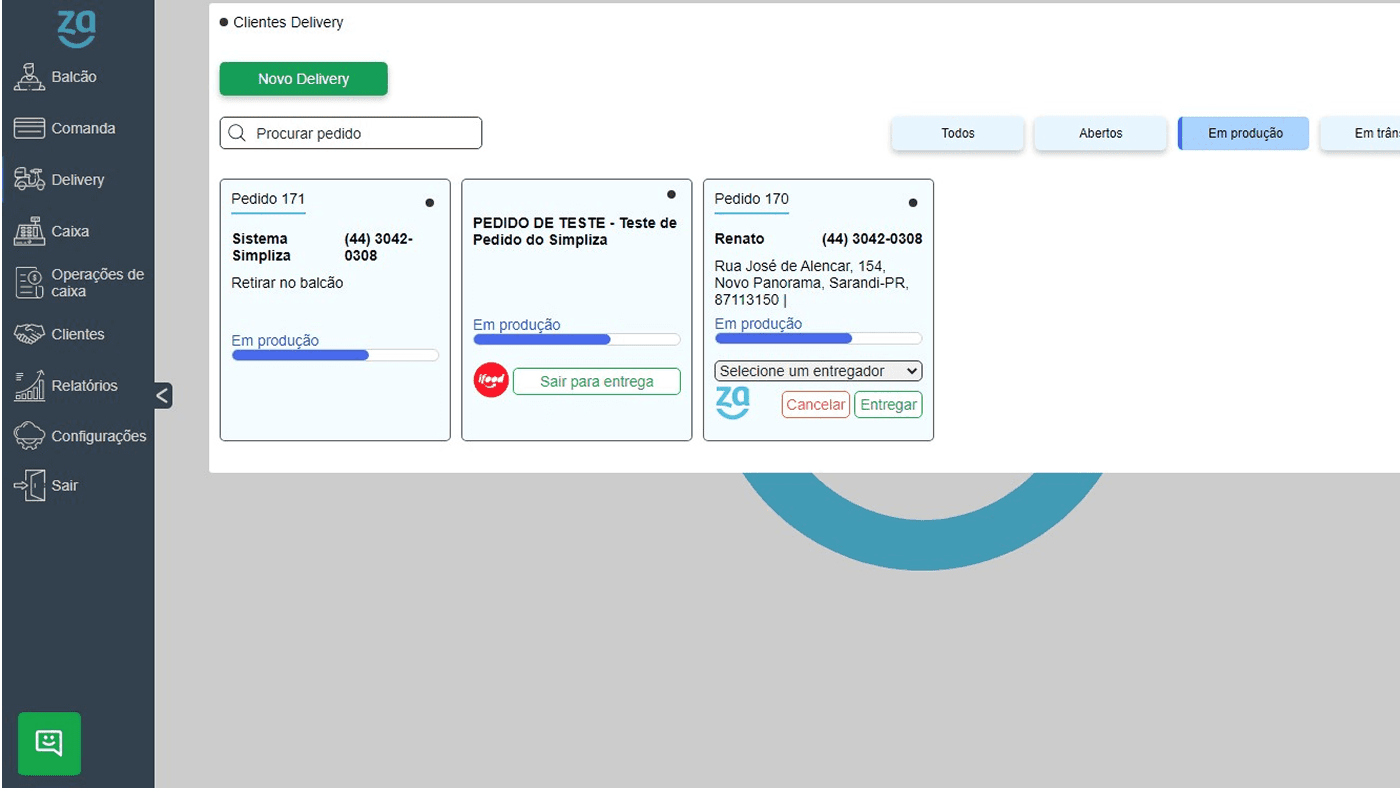1400x788 pixels.
Task: Collapse the sidebar with the arrow handle
Action: click(163, 395)
